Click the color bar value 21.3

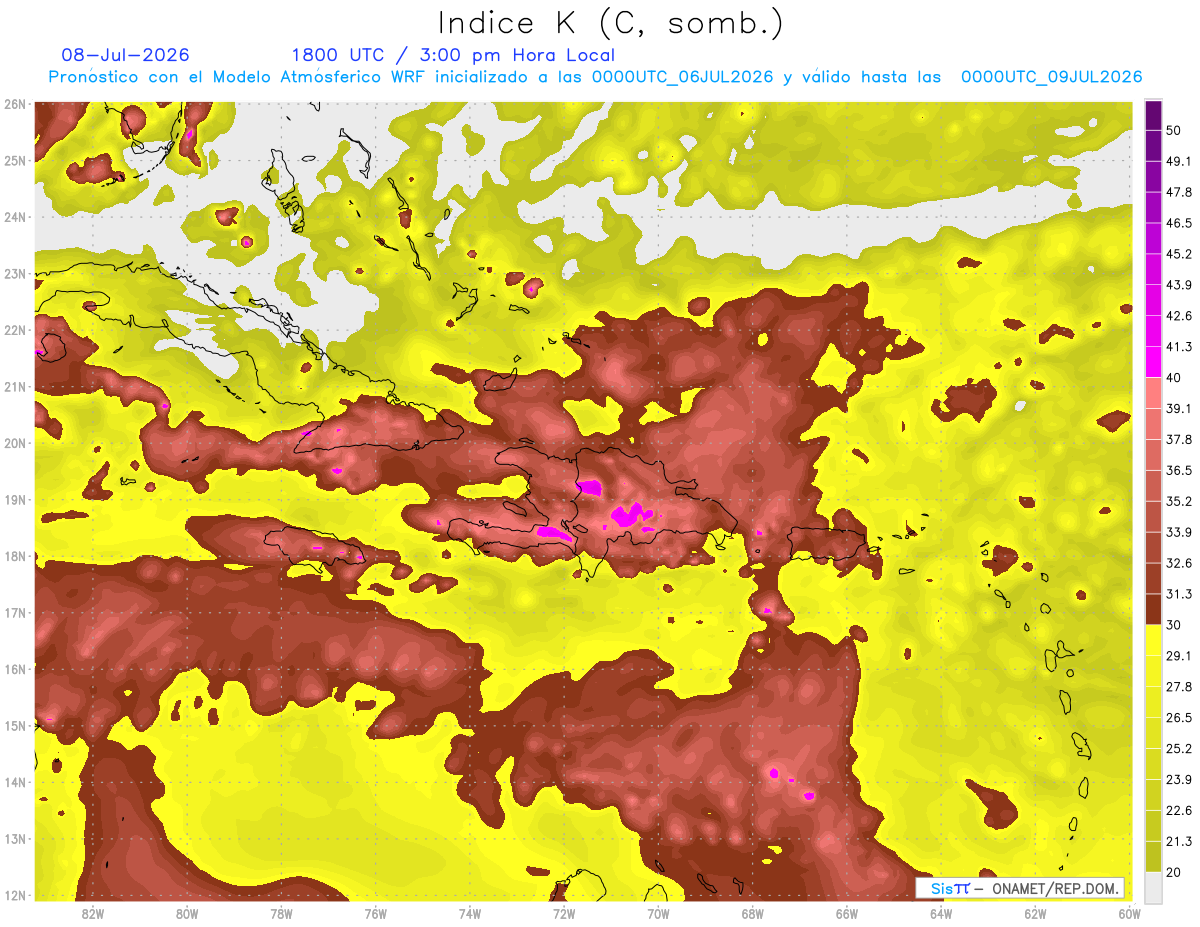coord(1178,841)
